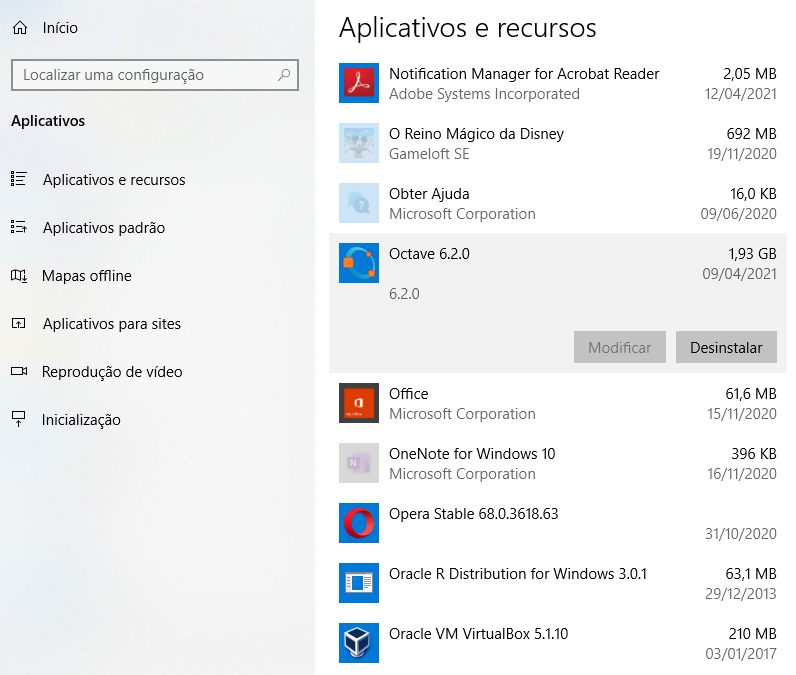
Task: Click the OneNote for Windows 10 icon
Action: tap(359, 463)
